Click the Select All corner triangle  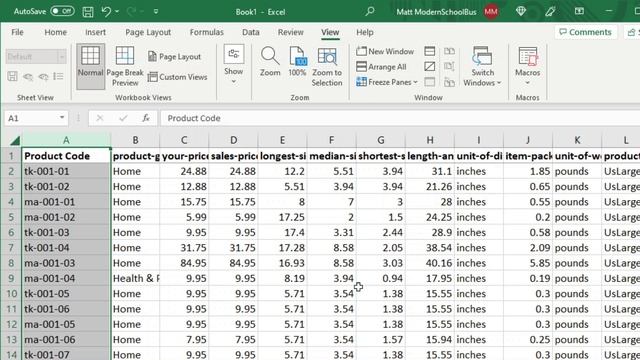(x=15, y=141)
